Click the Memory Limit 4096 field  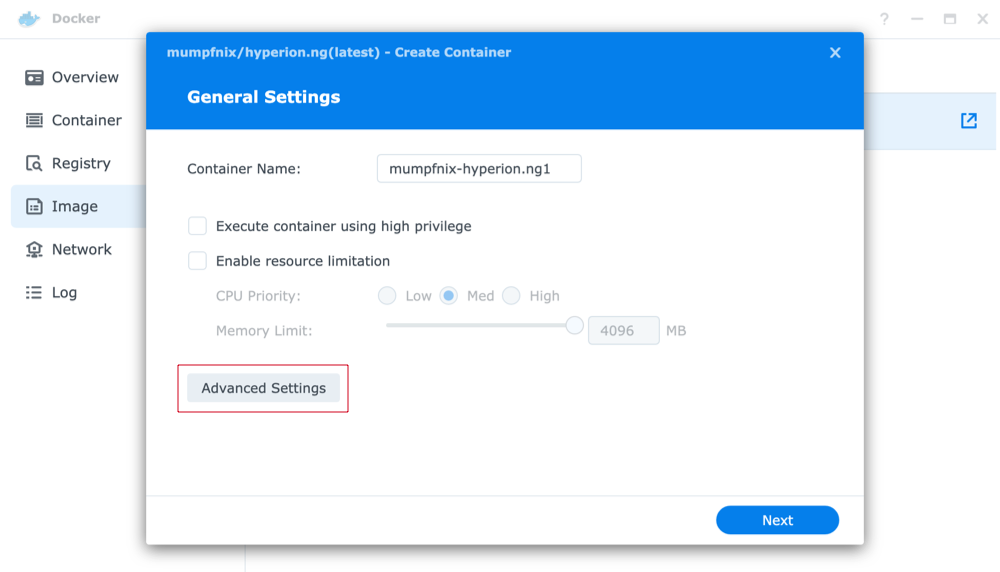point(623,330)
